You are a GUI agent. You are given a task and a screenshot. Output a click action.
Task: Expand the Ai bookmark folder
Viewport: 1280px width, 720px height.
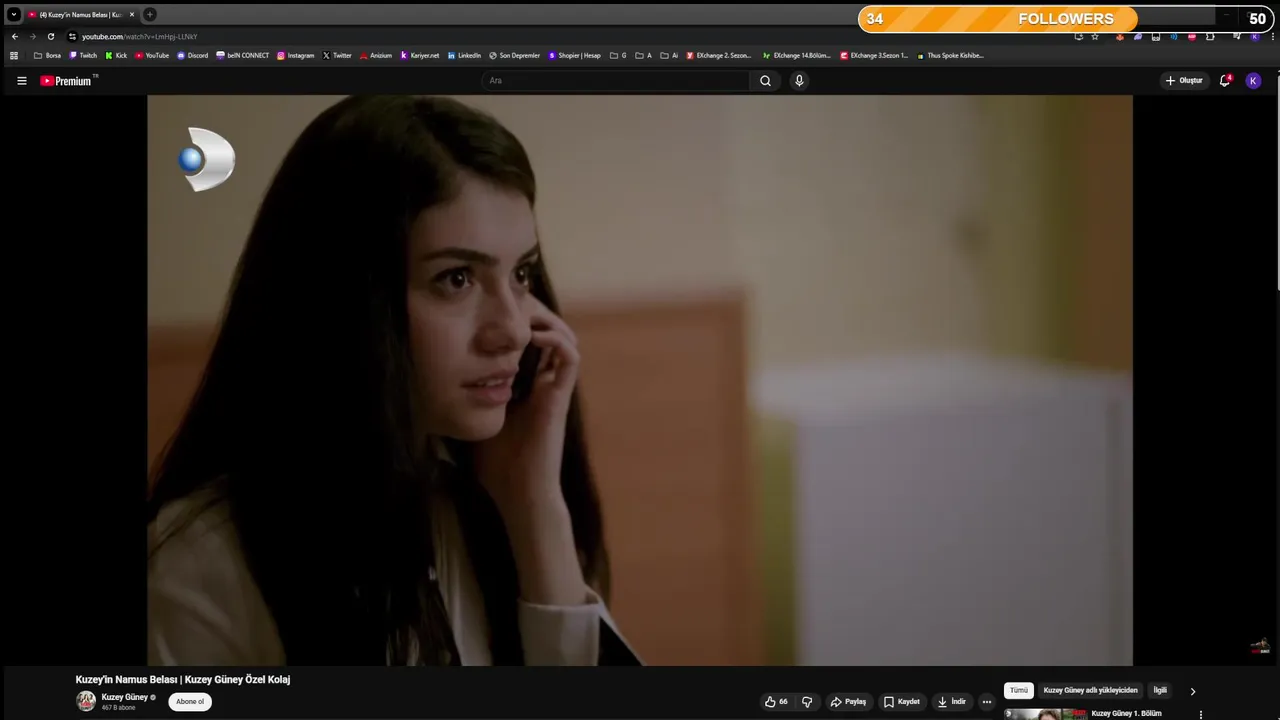click(669, 56)
